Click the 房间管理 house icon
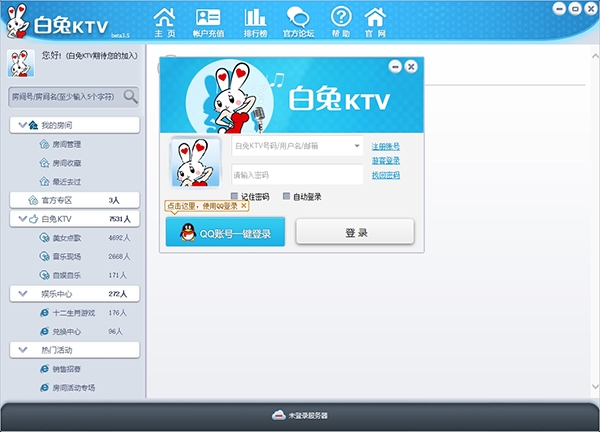The image size is (600, 432). (44, 144)
